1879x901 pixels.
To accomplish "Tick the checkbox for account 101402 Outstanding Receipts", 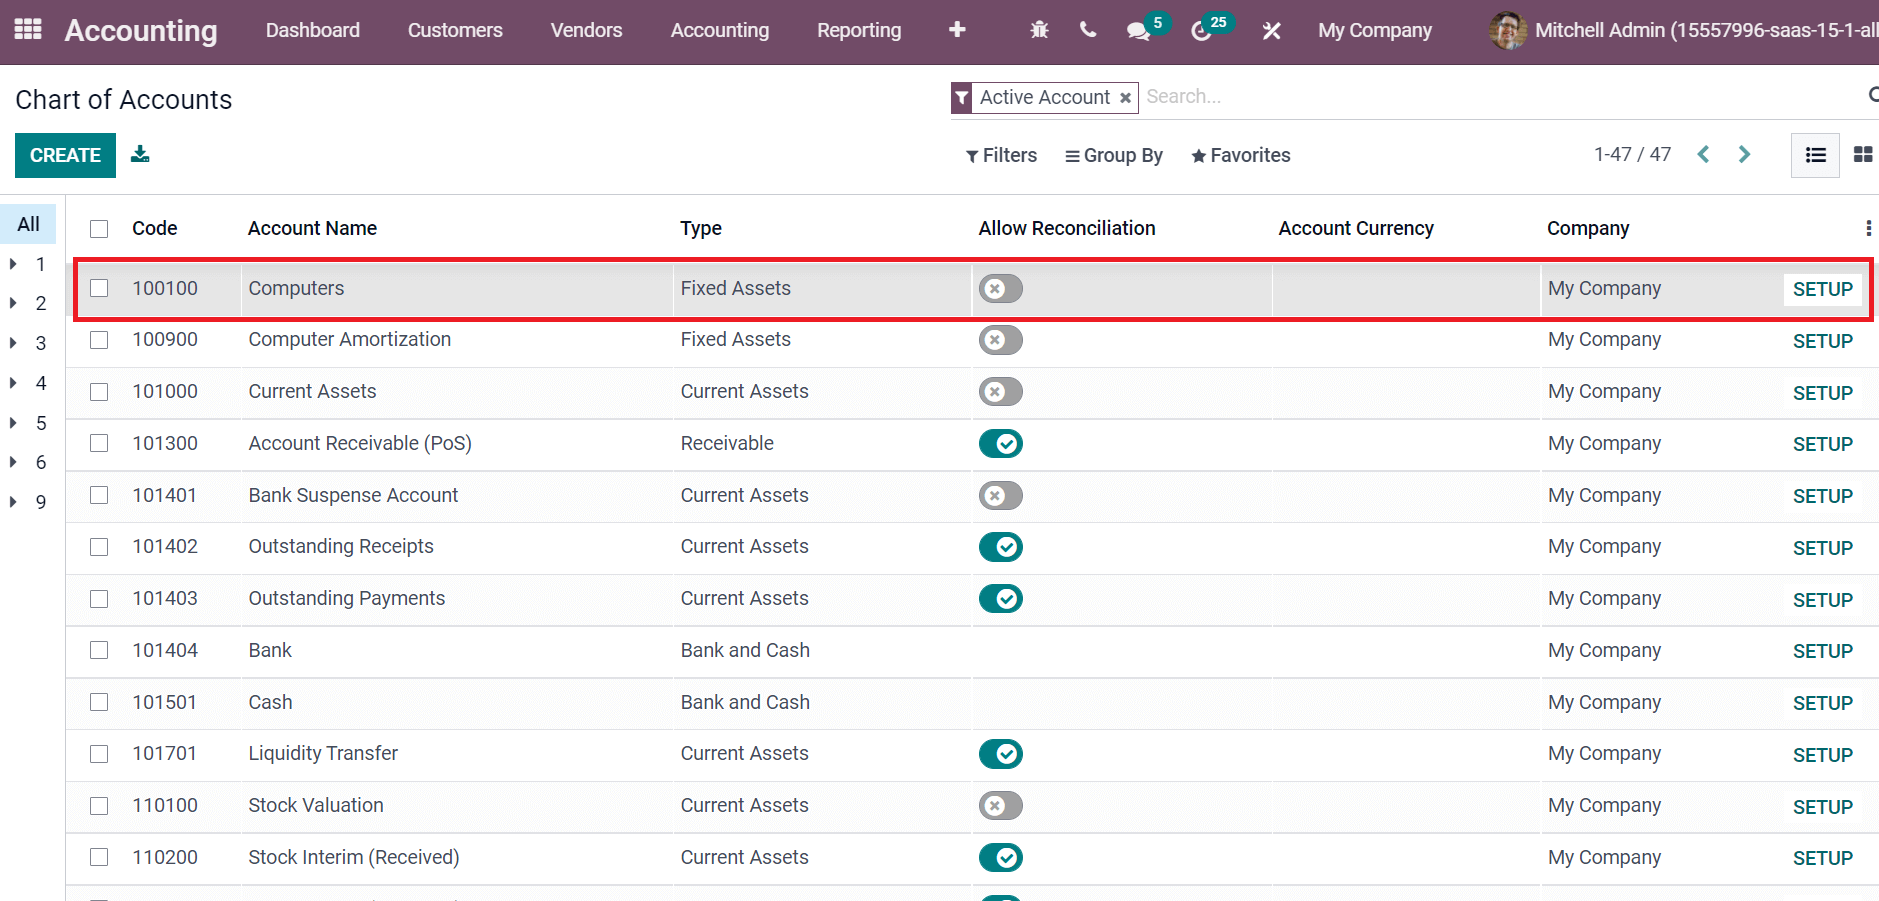I will pos(99,547).
